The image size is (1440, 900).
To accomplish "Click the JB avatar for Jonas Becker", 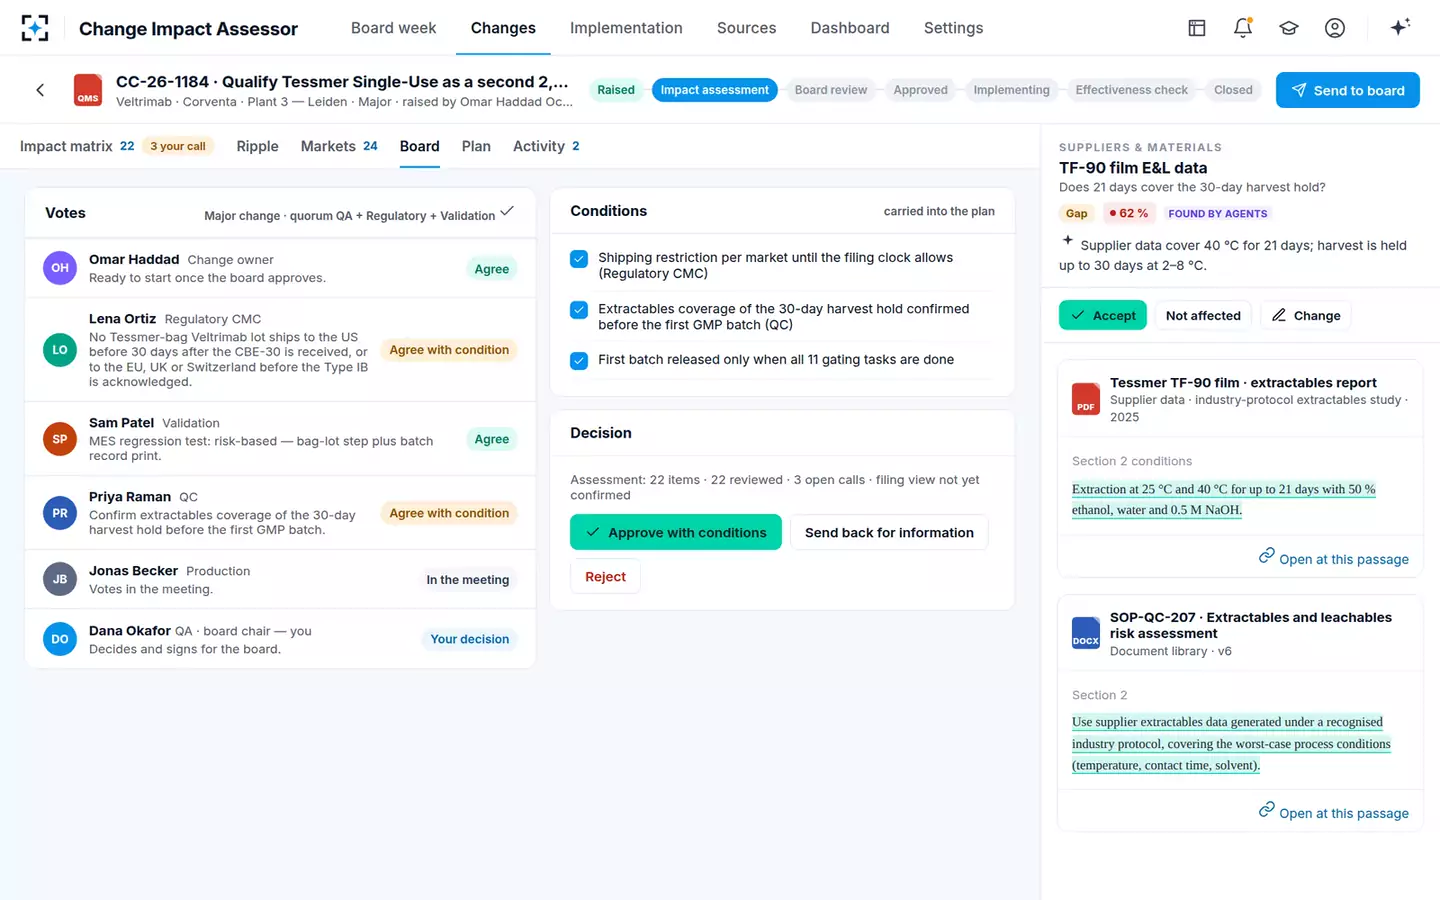I will click(x=60, y=579).
